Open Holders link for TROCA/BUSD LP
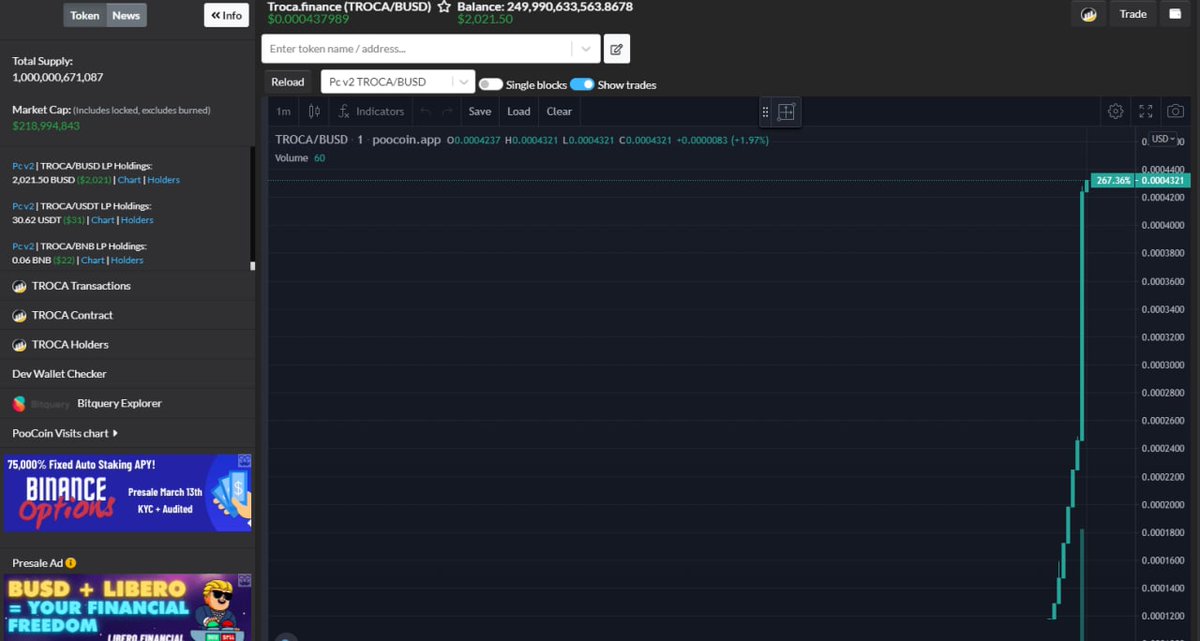 coord(164,180)
